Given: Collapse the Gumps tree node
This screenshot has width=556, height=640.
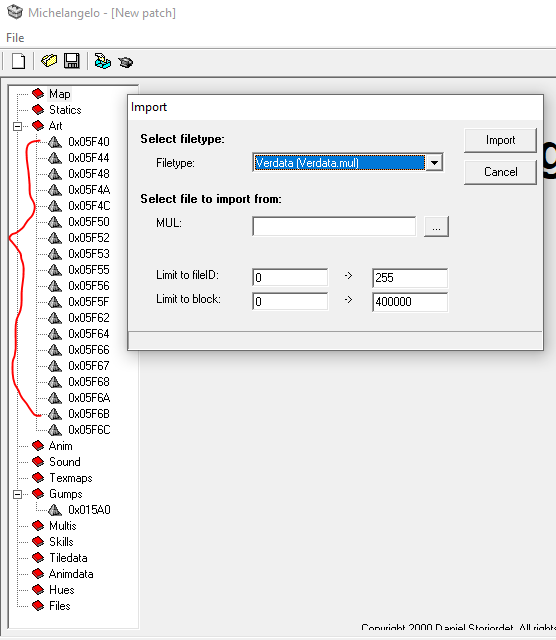Looking at the screenshot, I should (17, 494).
